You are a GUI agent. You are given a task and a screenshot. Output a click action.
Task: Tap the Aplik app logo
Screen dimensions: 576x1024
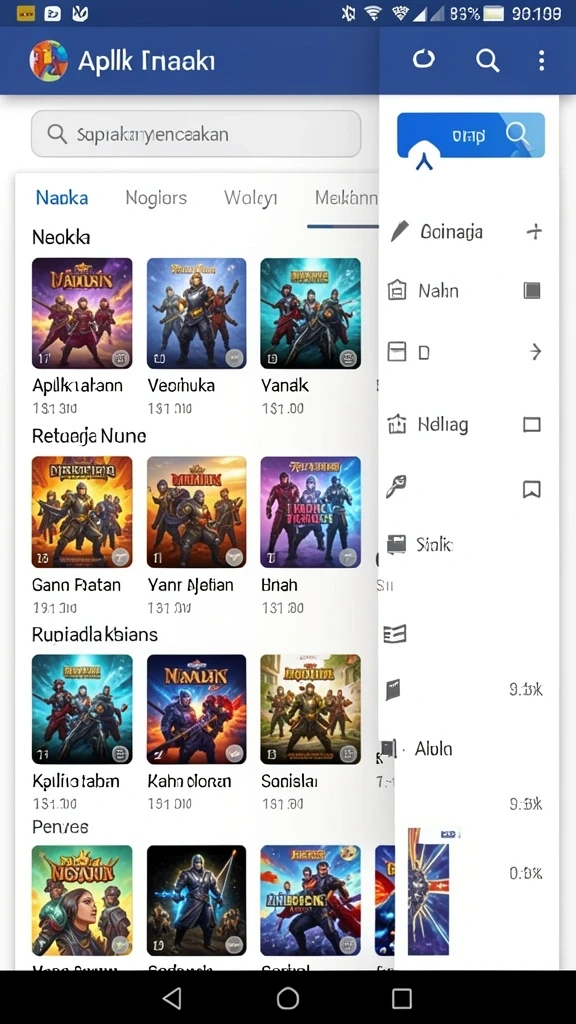coord(48,61)
